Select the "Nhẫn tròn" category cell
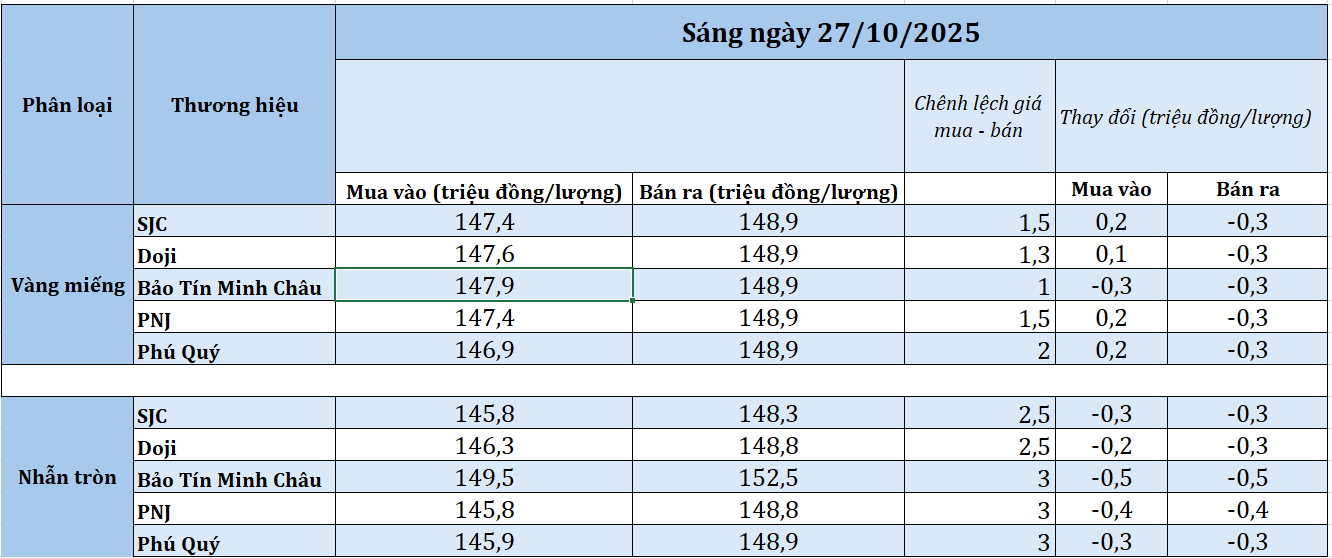Image resolution: width=1332 pixels, height=558 pixels. click(x=67, y=477)
